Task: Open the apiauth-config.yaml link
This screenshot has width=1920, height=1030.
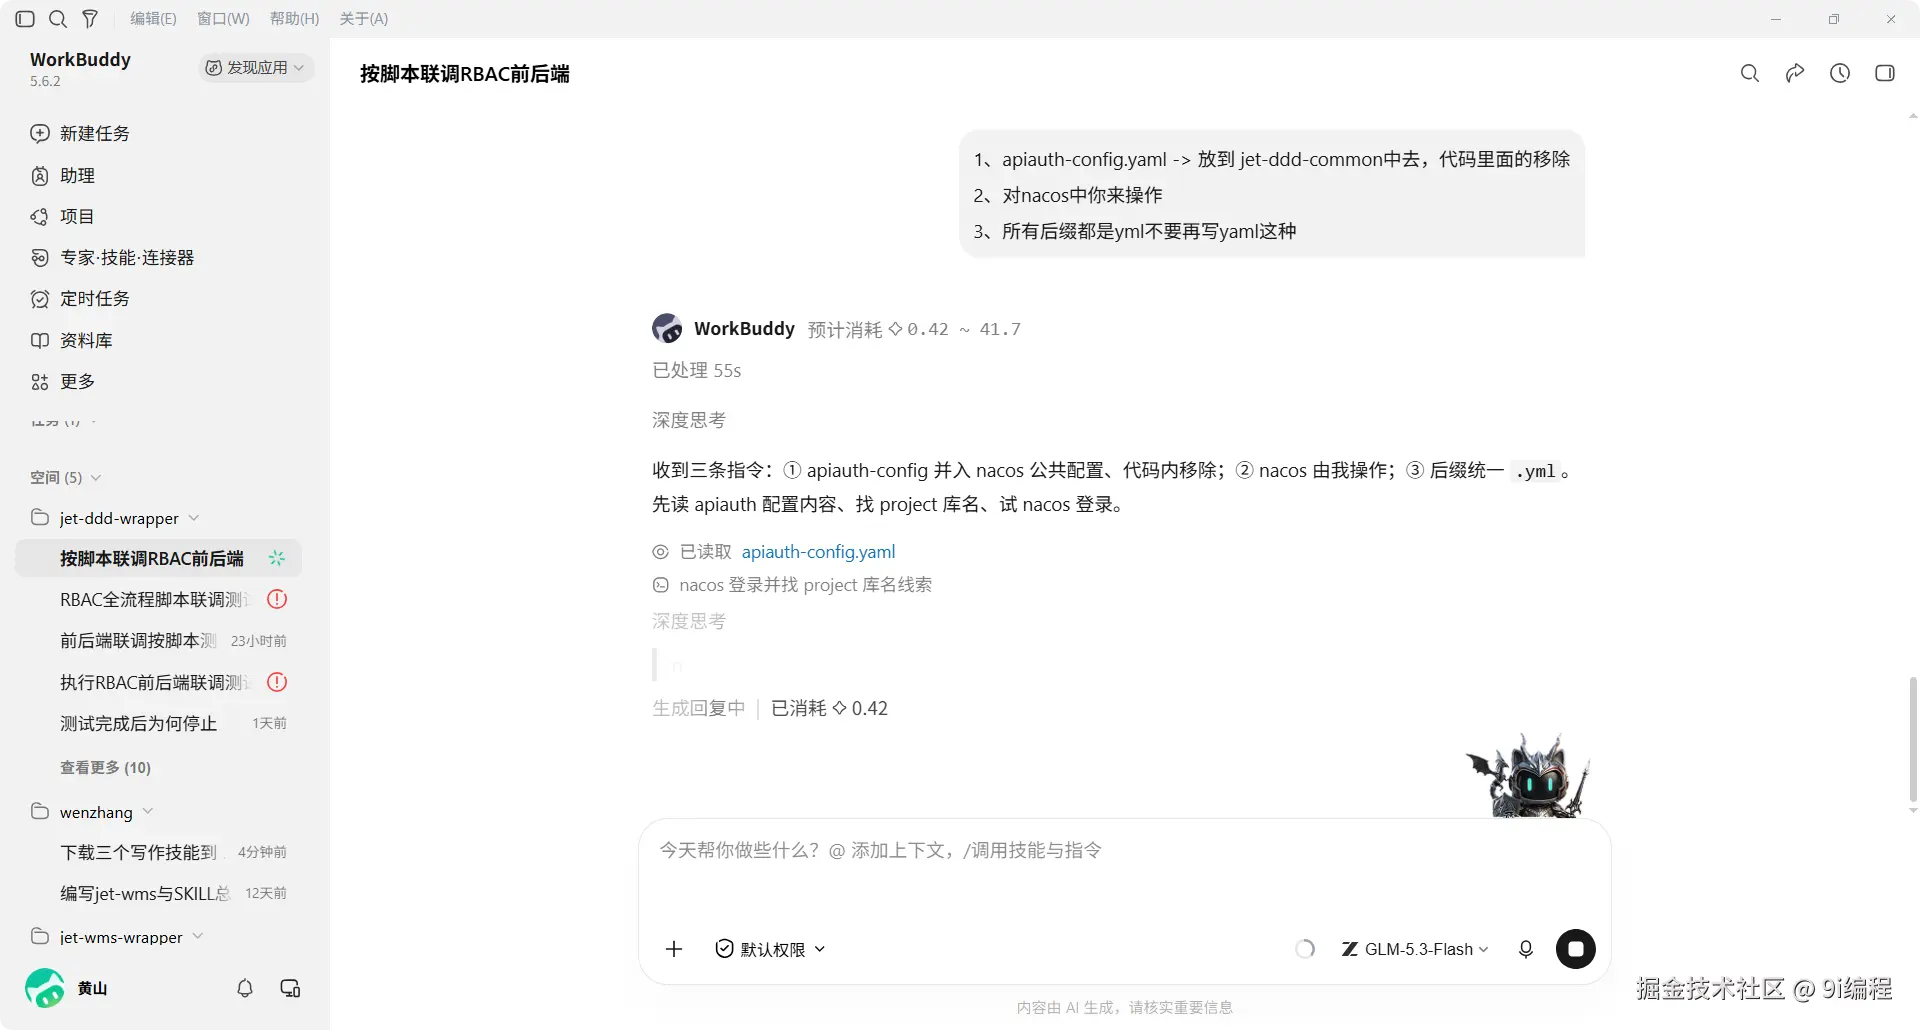Action: pos(818,552)
